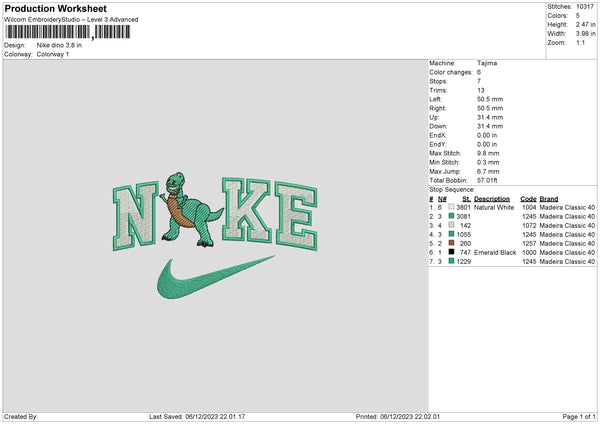Click the Height value 2.47 in

pos(585,24)
